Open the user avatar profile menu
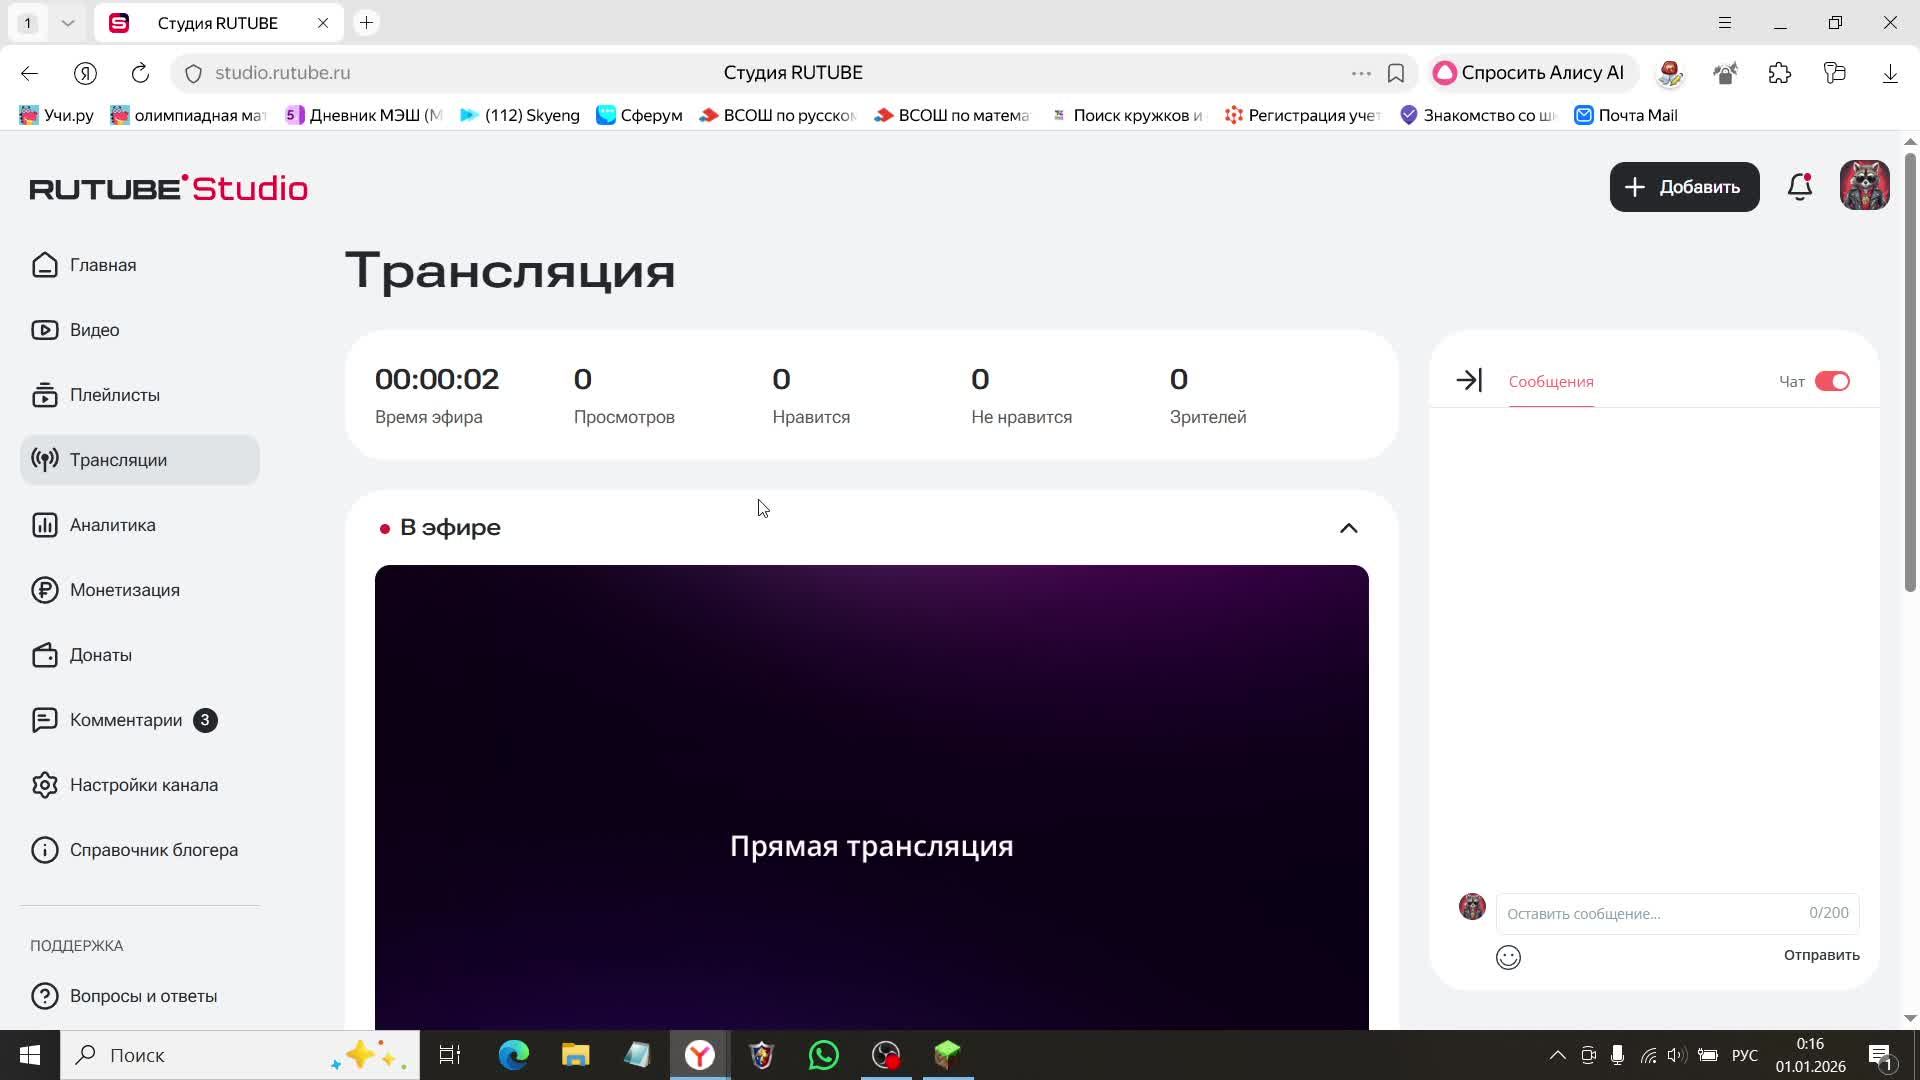The height and width of the screenshot is (1080, 1920). pyautogui.click(x=1864, y=186)
